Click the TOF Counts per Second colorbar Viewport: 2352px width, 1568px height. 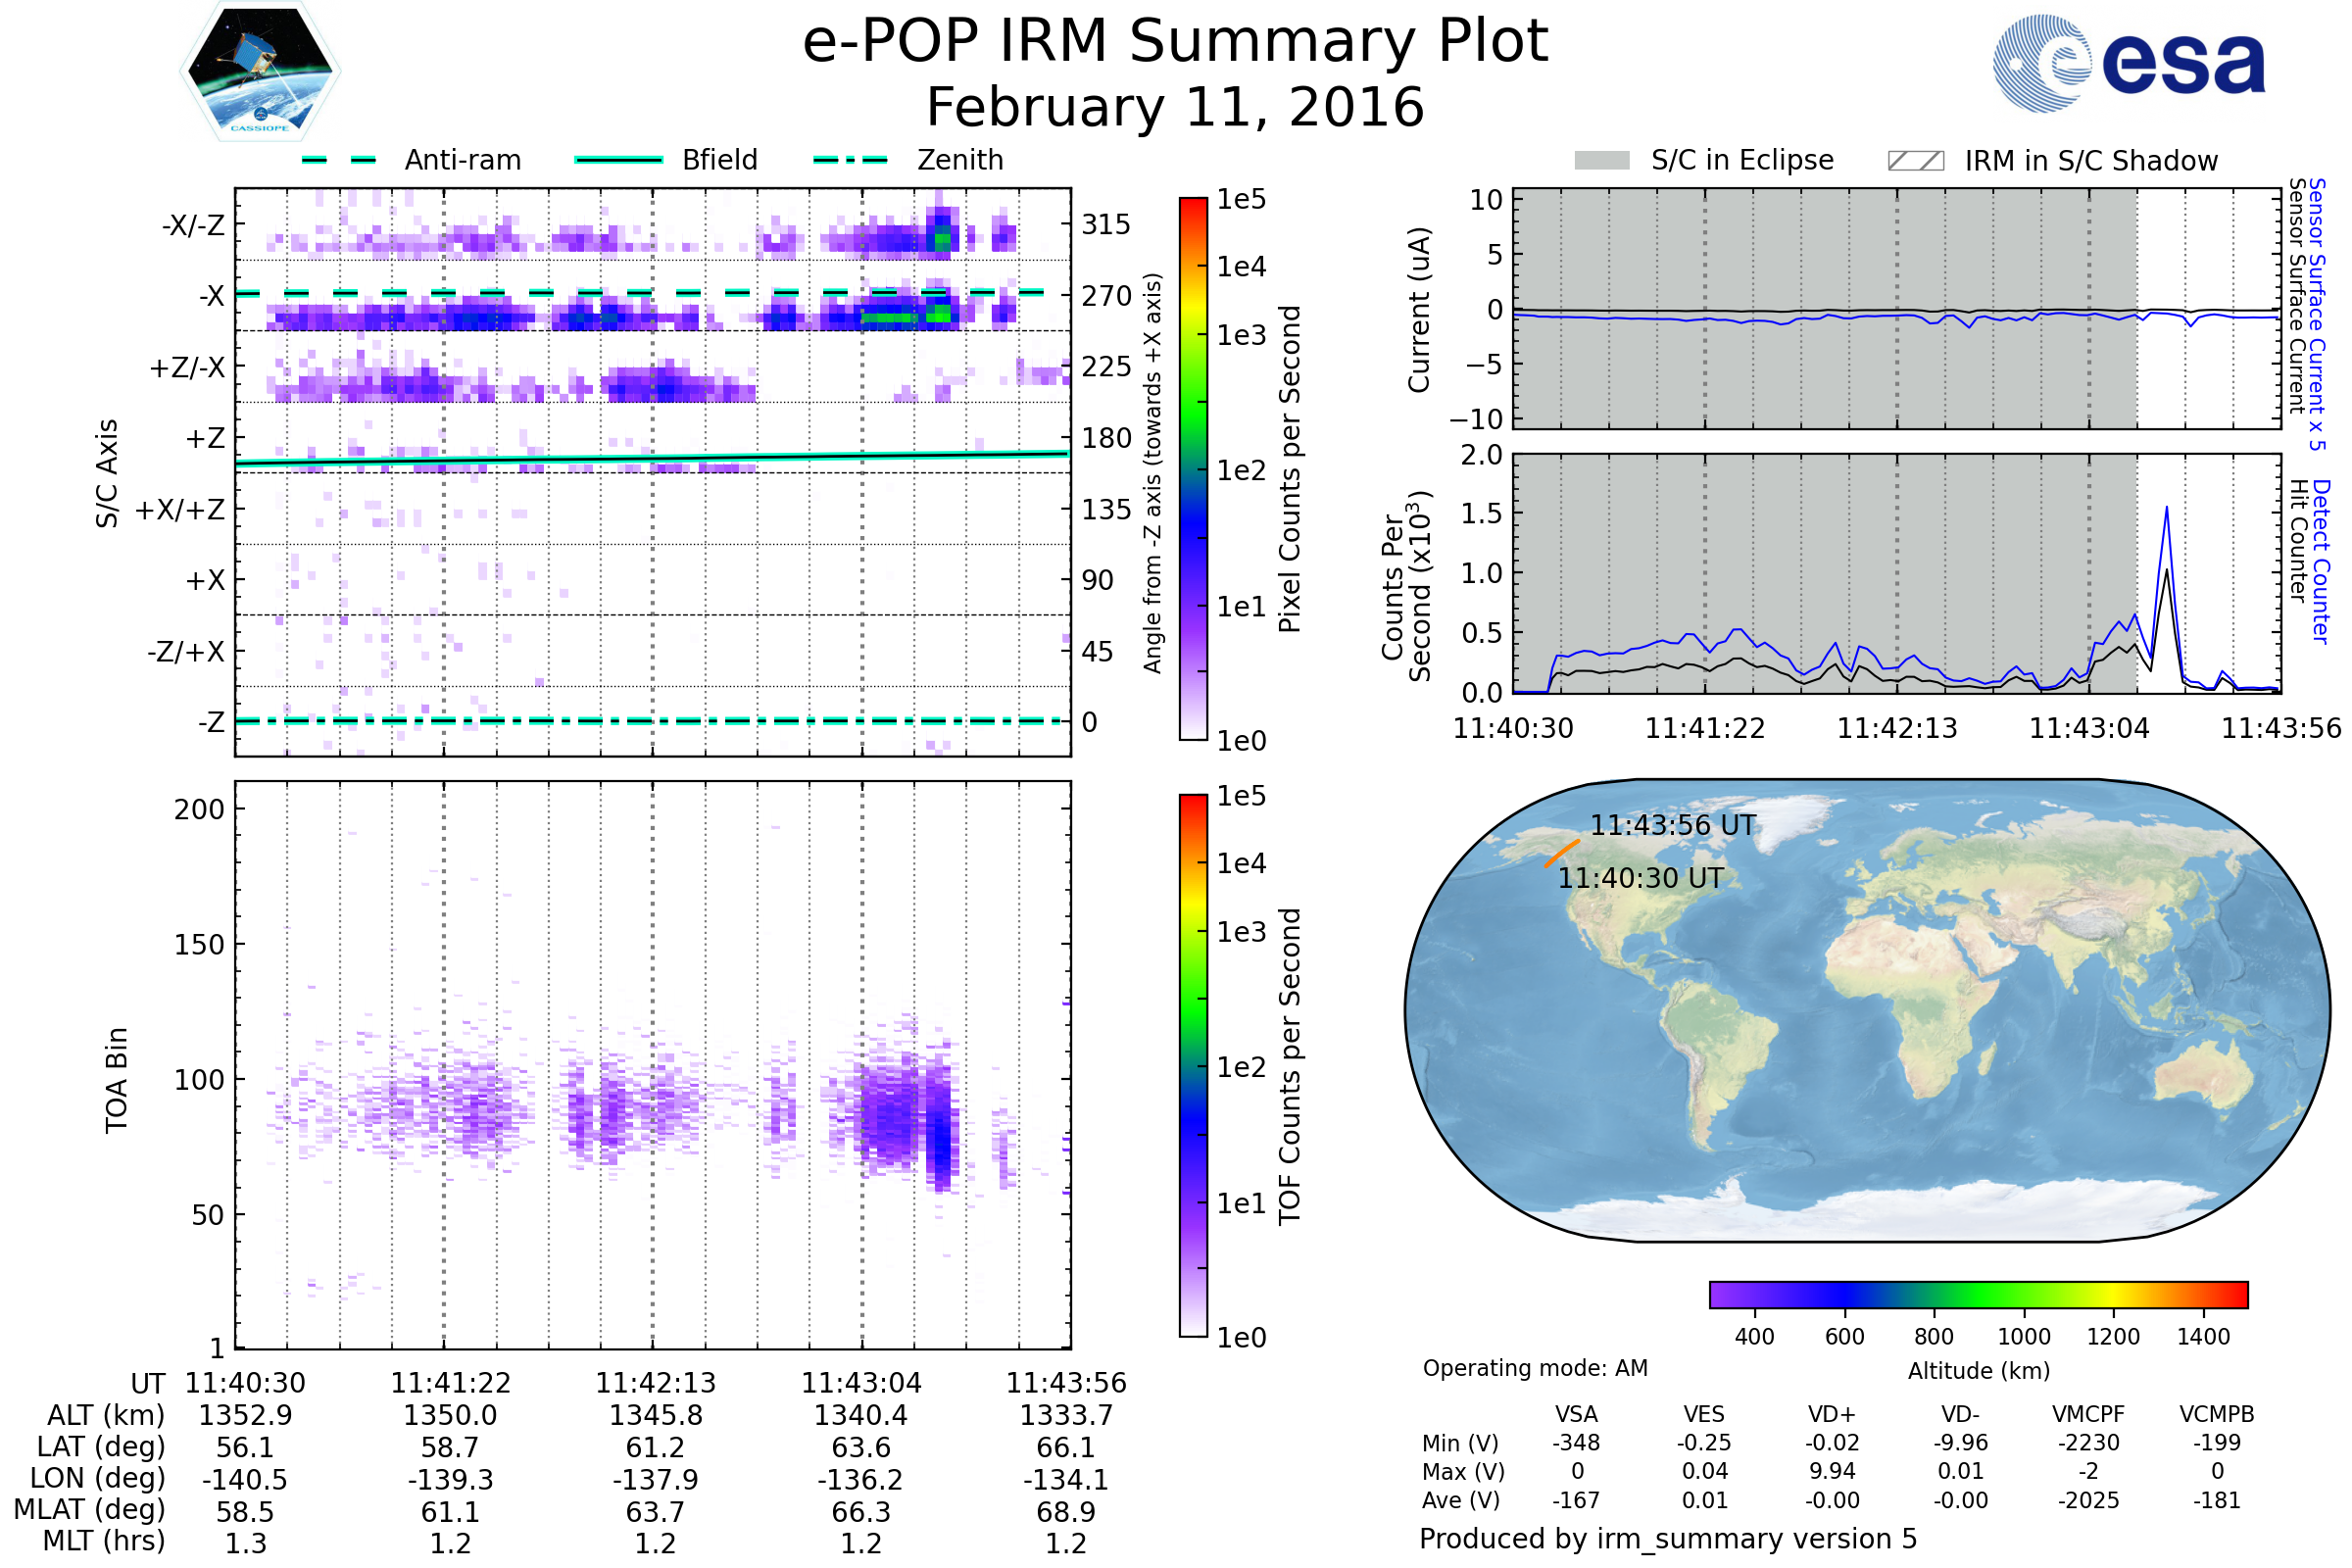pyautogui.click(x=1193, y=1066)
